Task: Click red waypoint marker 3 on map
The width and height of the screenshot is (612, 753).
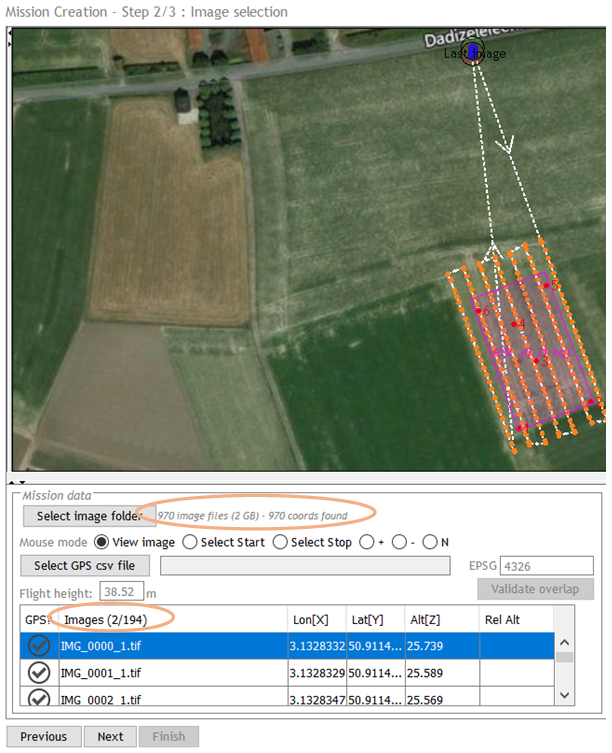Action: tap(536, 361)
